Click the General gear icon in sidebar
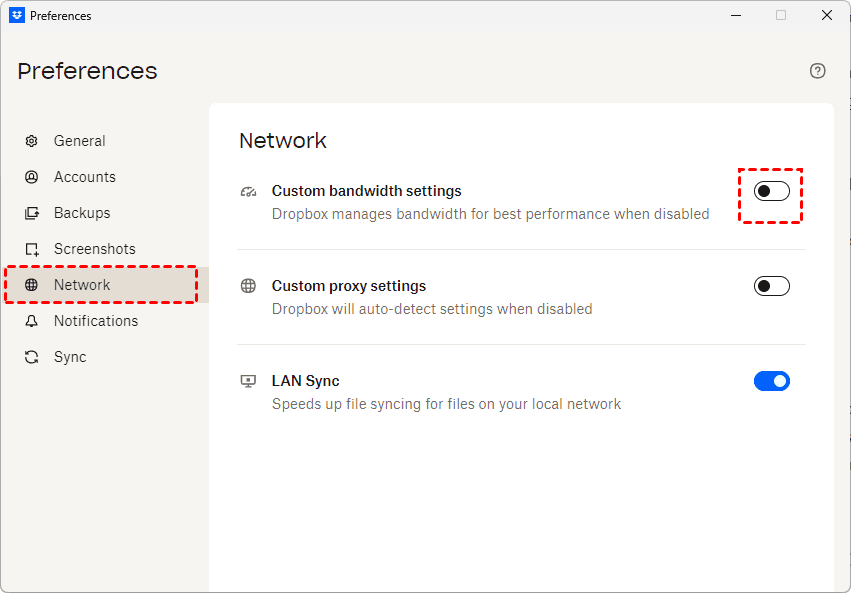 [32, 141]
